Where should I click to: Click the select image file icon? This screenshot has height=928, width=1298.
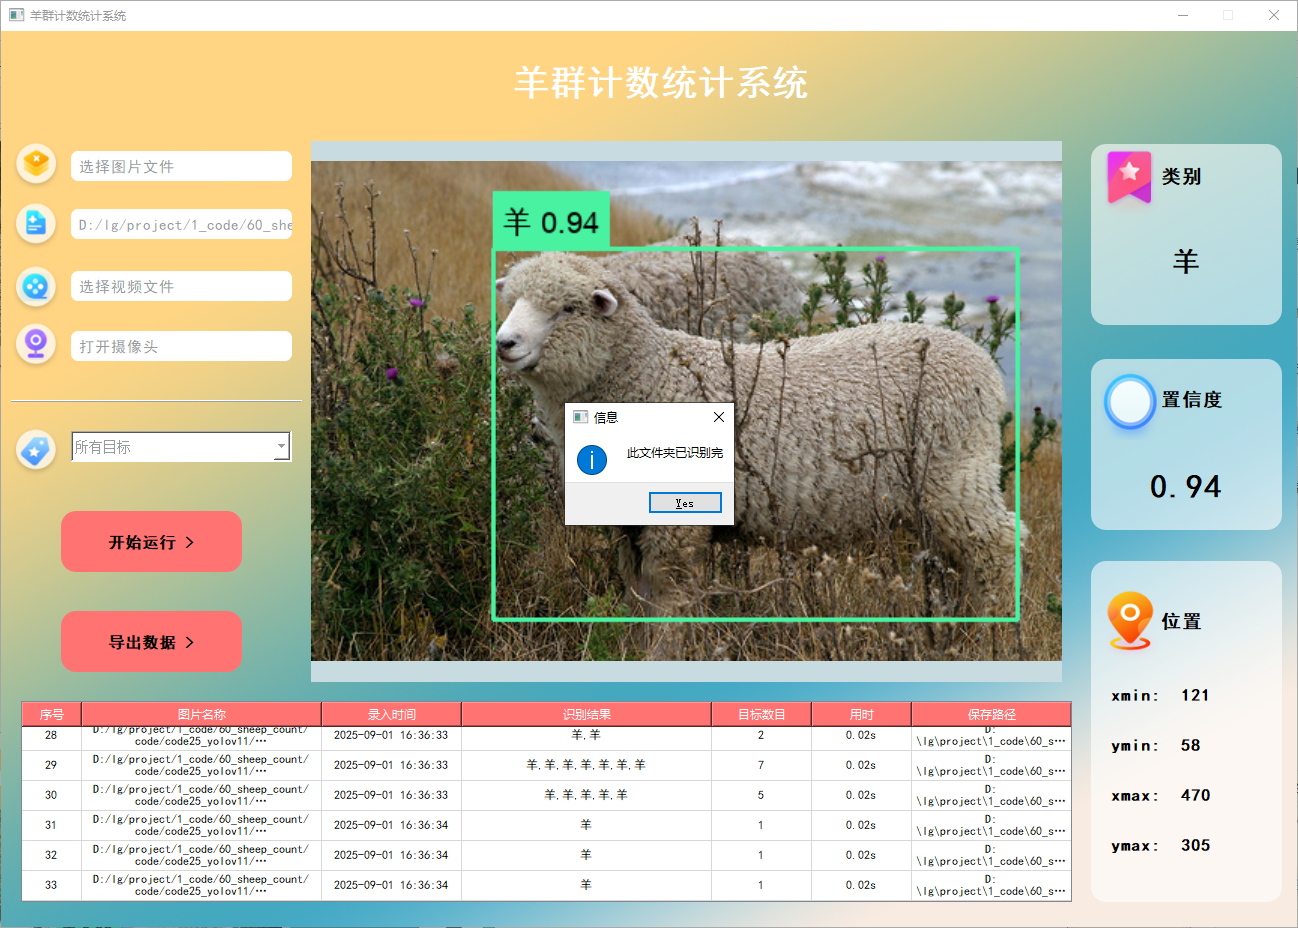[37, 163]
